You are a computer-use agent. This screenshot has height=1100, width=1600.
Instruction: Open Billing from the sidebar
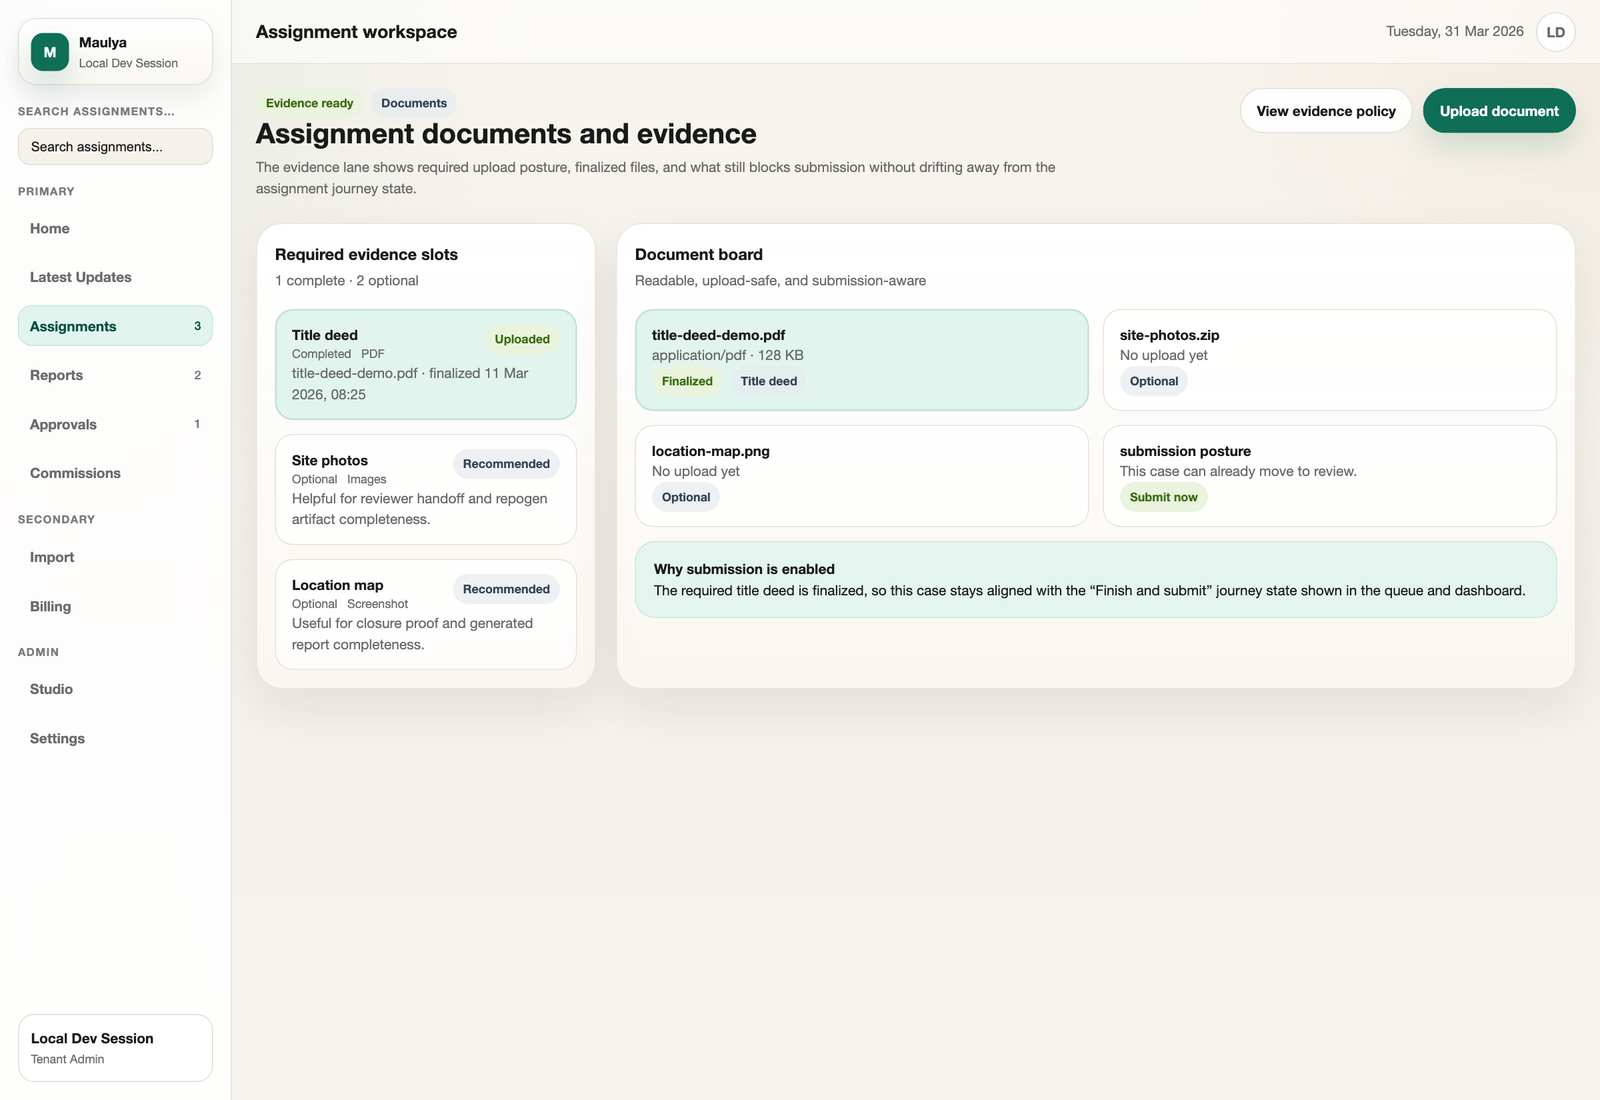49,606
